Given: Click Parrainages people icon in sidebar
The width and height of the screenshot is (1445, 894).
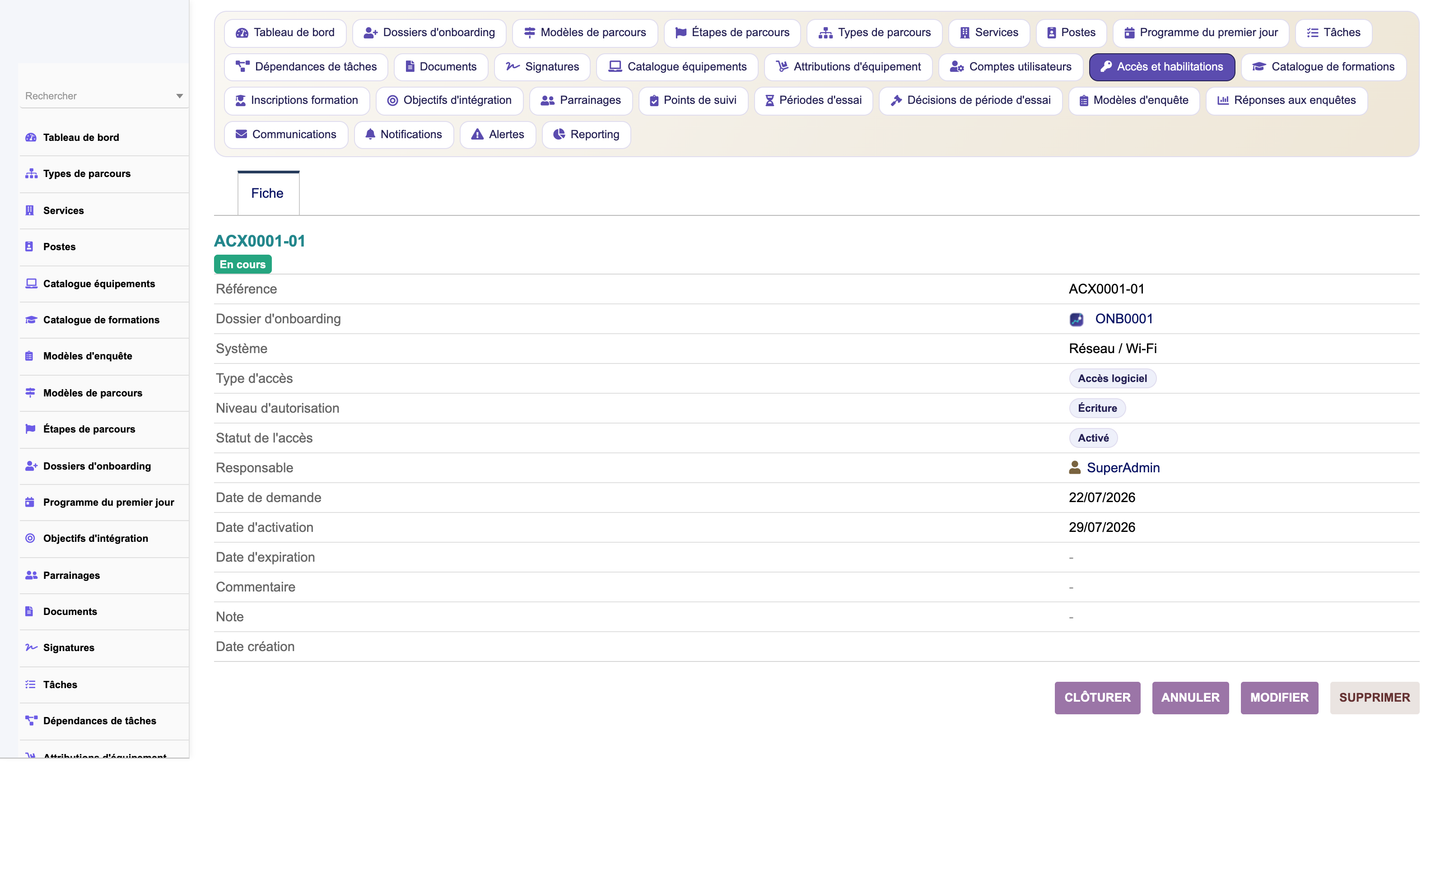Looking at the screenshot, I should pos(31,575).
